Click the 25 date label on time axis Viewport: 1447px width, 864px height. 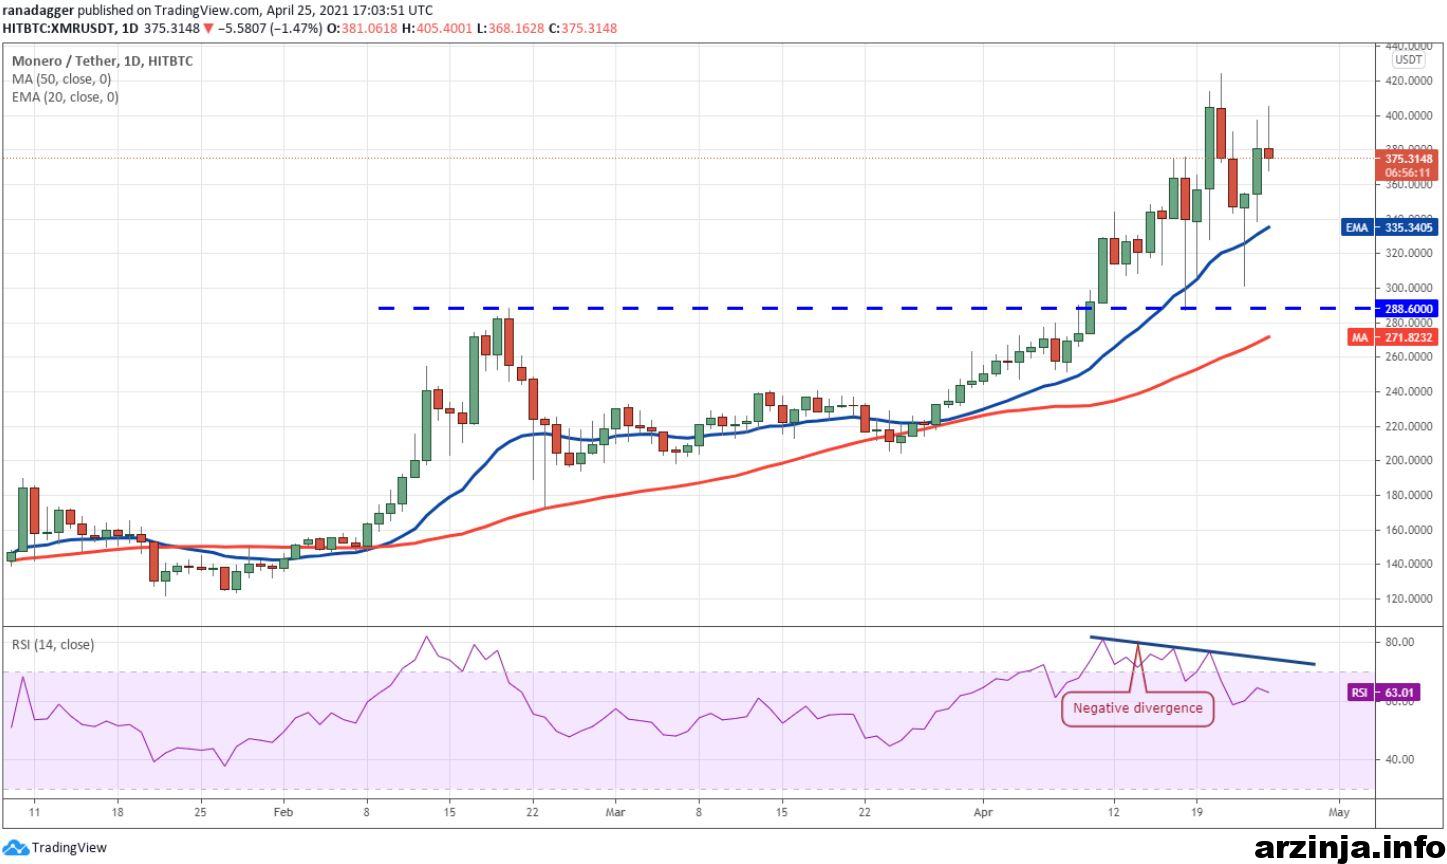(x=200, y=812)
